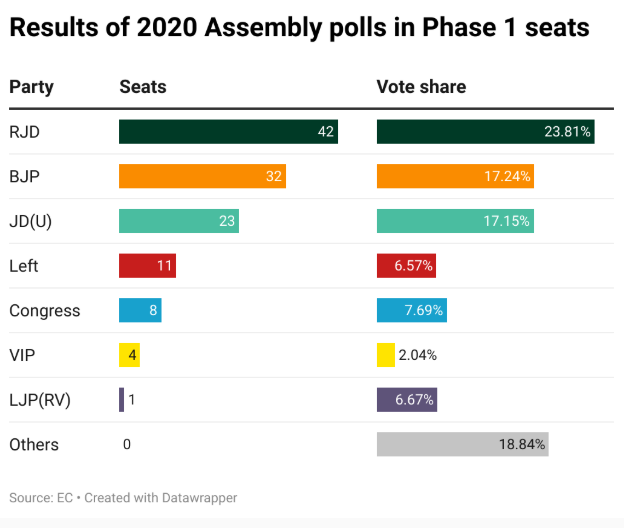Click the LJP(RV) purple vote share bar
Image resolution: width=624 pixels, height=528 pixels.
(x=407, y=400)
